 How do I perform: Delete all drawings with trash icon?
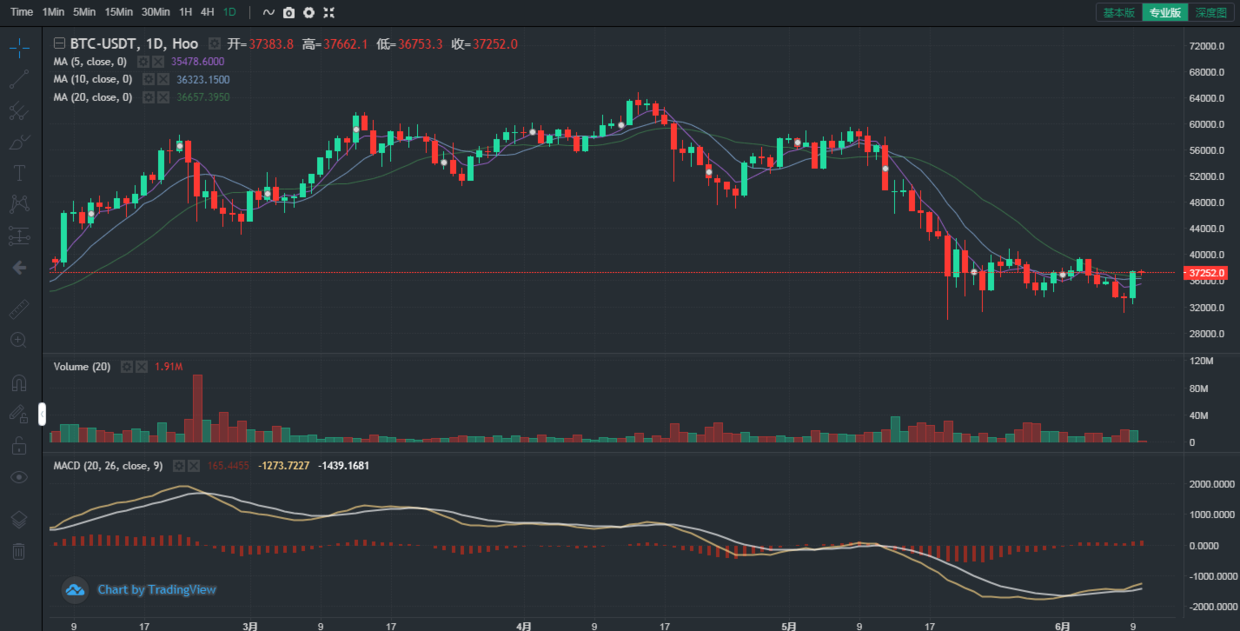(x=19, y=551)
